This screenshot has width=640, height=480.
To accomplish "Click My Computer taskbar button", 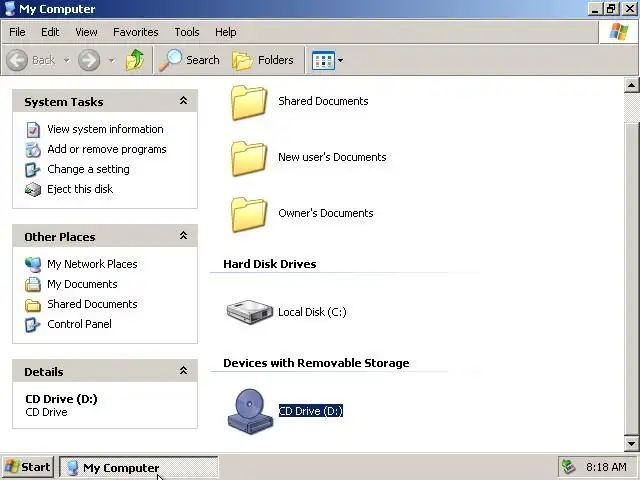I will [139, 467].
